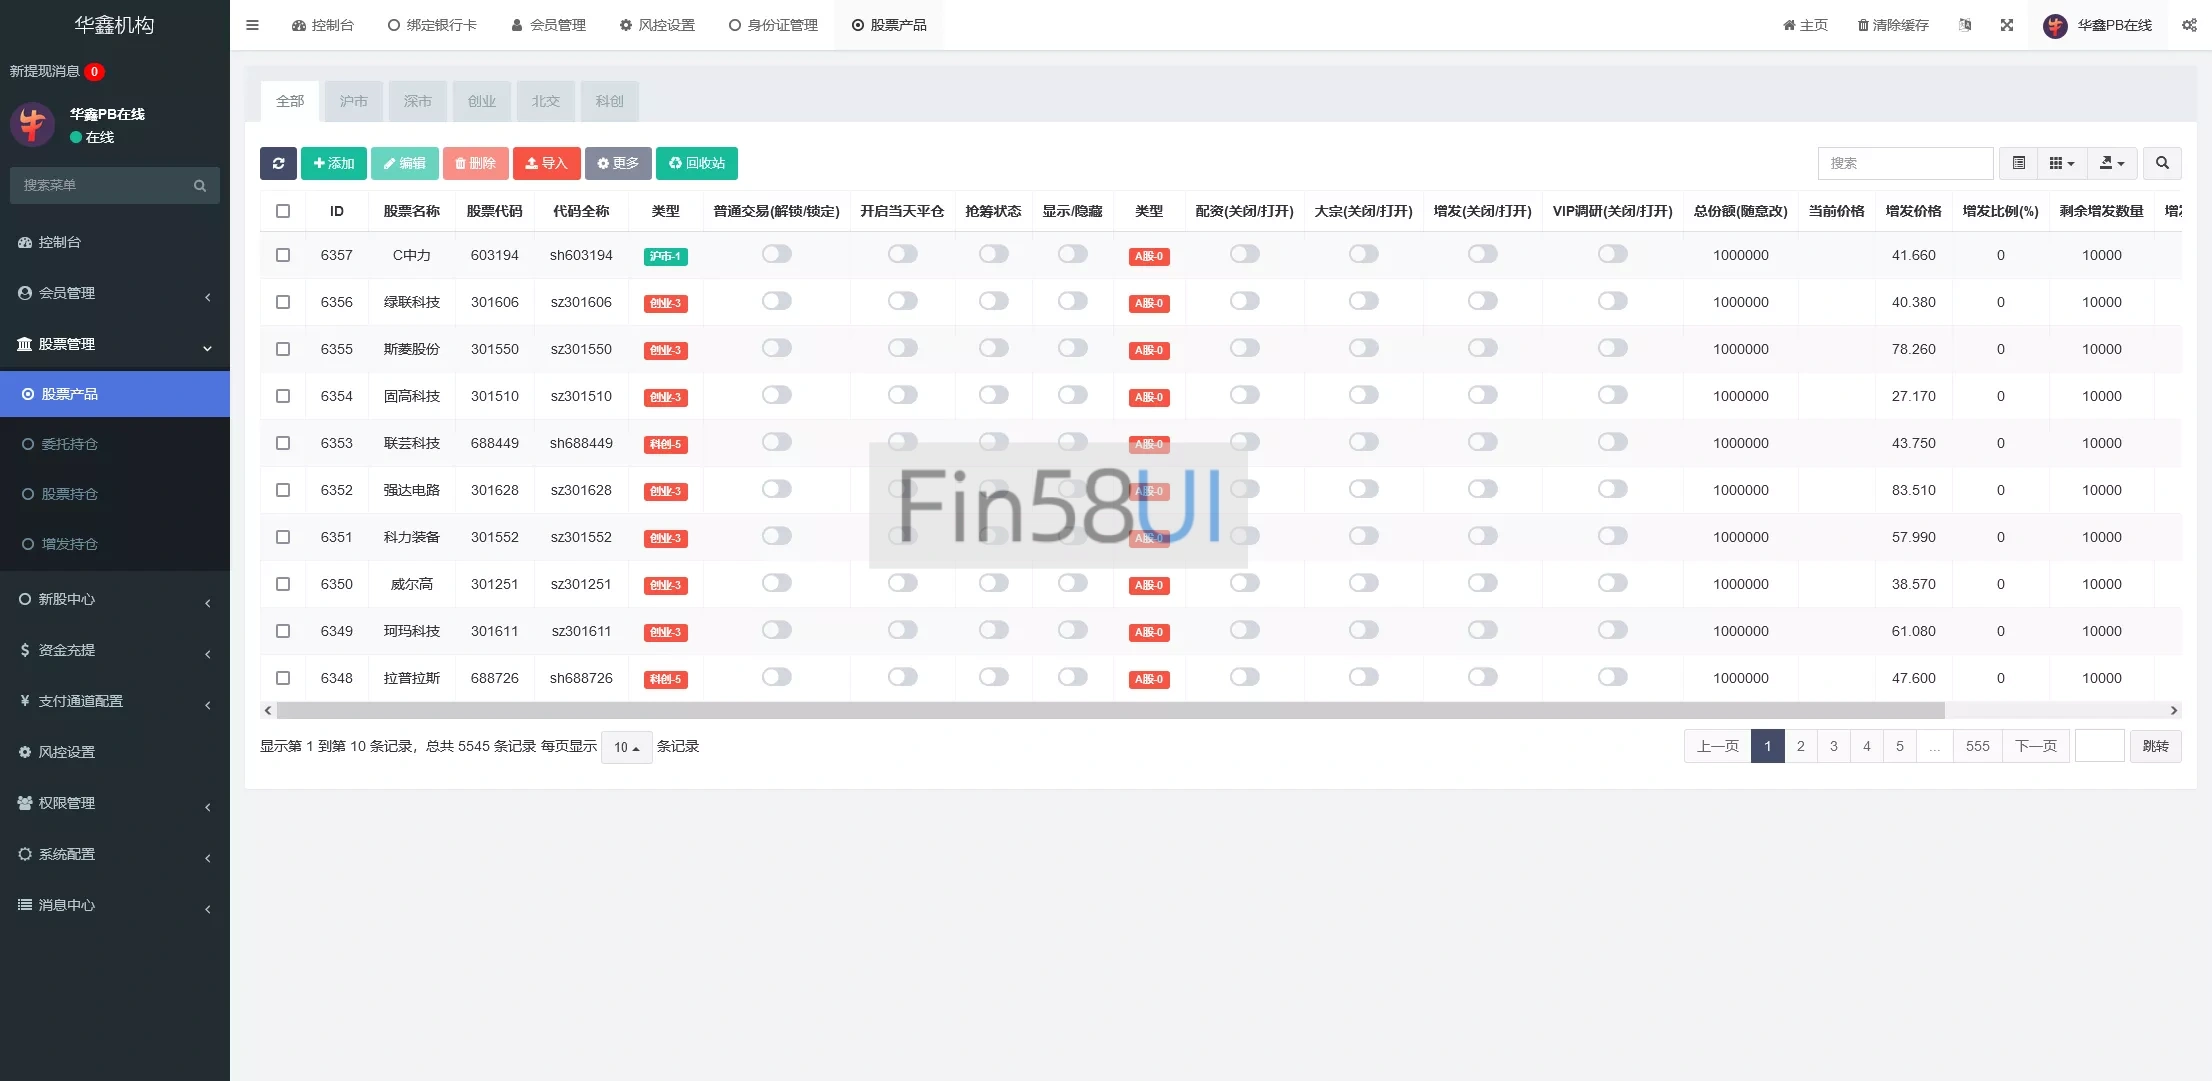Screen dimensions: 2212x1081
Task: Click the green 添加 button
Action: coord(333,163)
